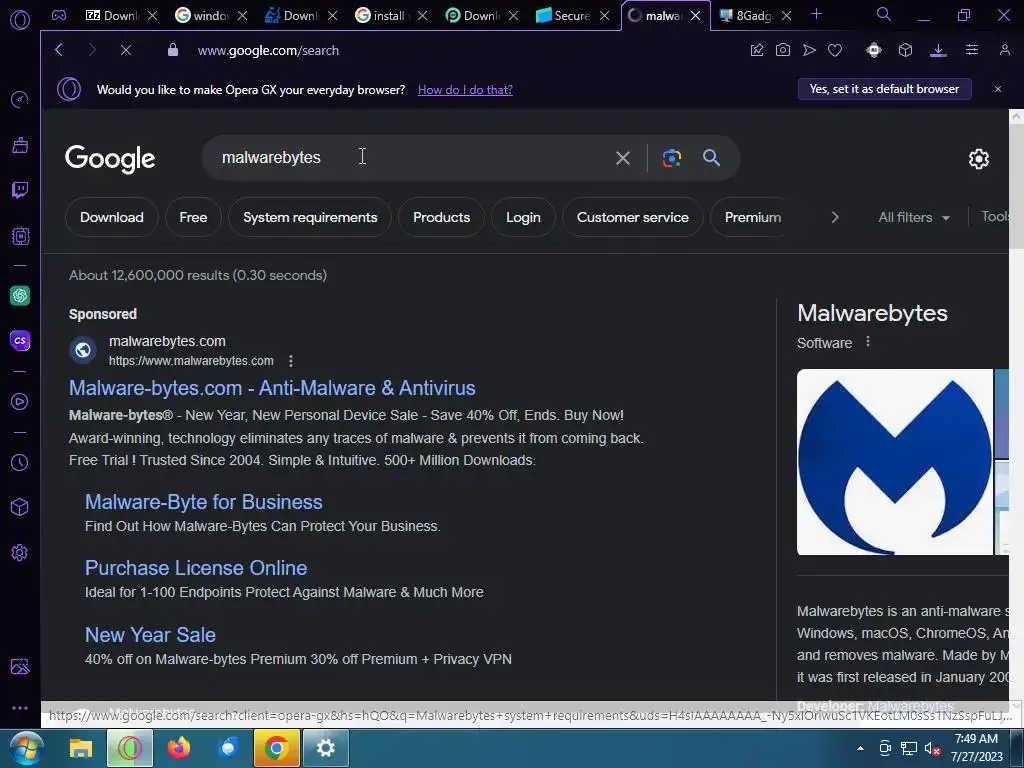Open the New Year Sale link
1024x768 pixels.
coord(150,635)
